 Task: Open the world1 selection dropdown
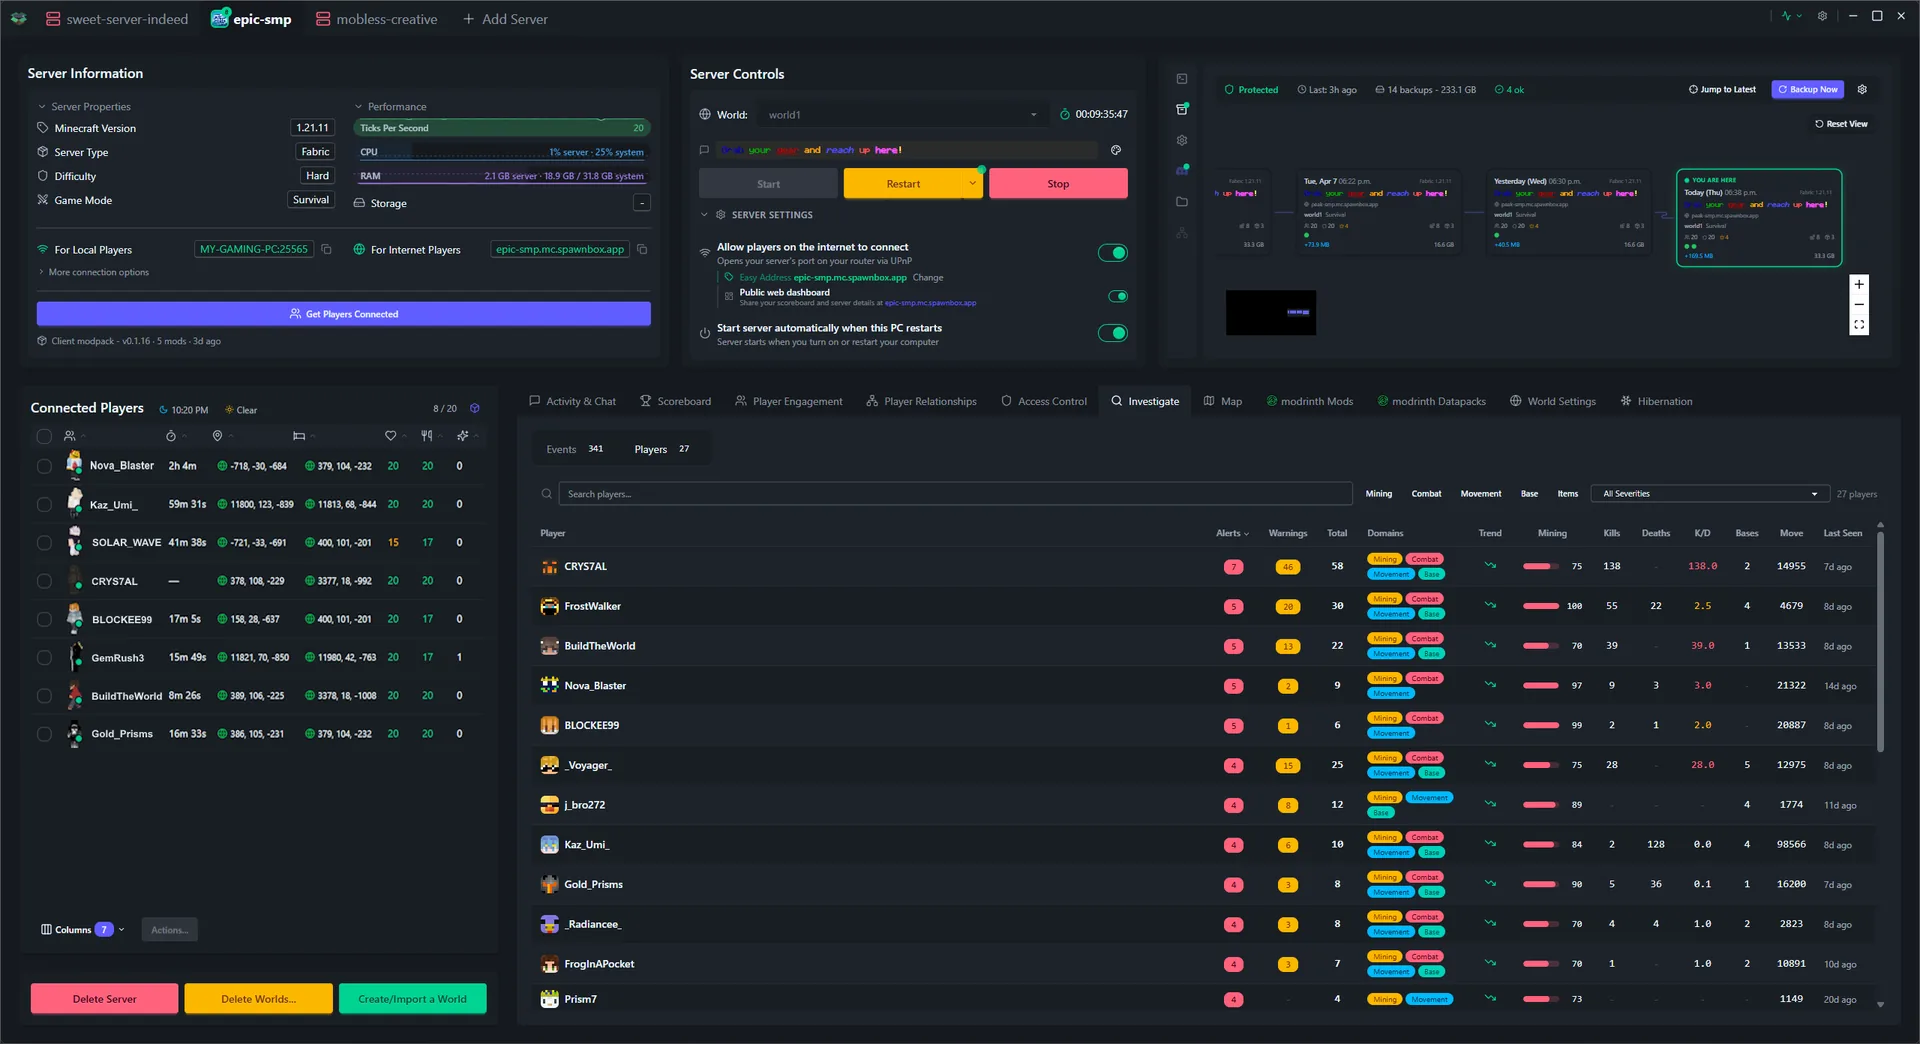pos(900,114)
